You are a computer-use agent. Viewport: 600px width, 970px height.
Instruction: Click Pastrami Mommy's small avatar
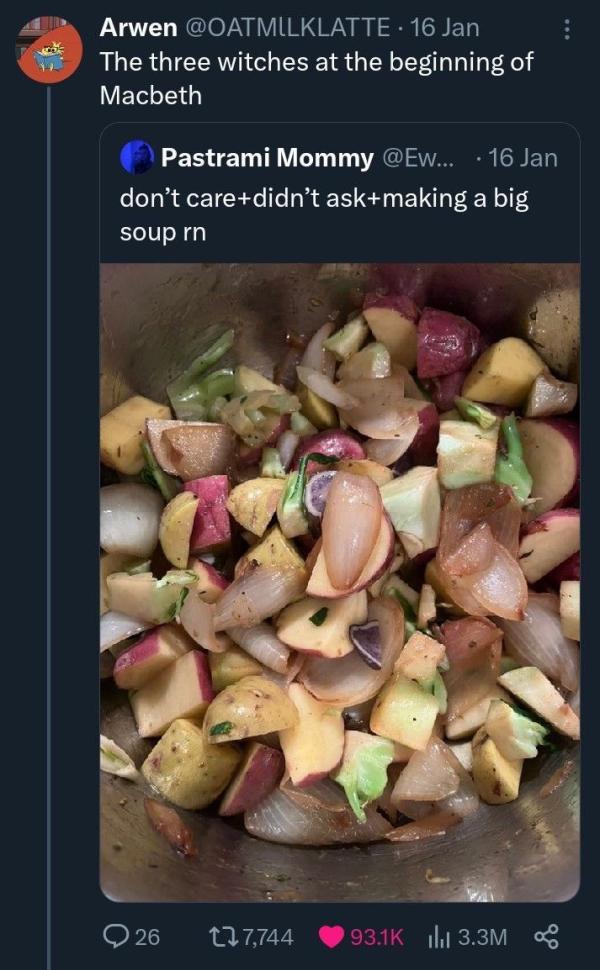coord(136,157)
